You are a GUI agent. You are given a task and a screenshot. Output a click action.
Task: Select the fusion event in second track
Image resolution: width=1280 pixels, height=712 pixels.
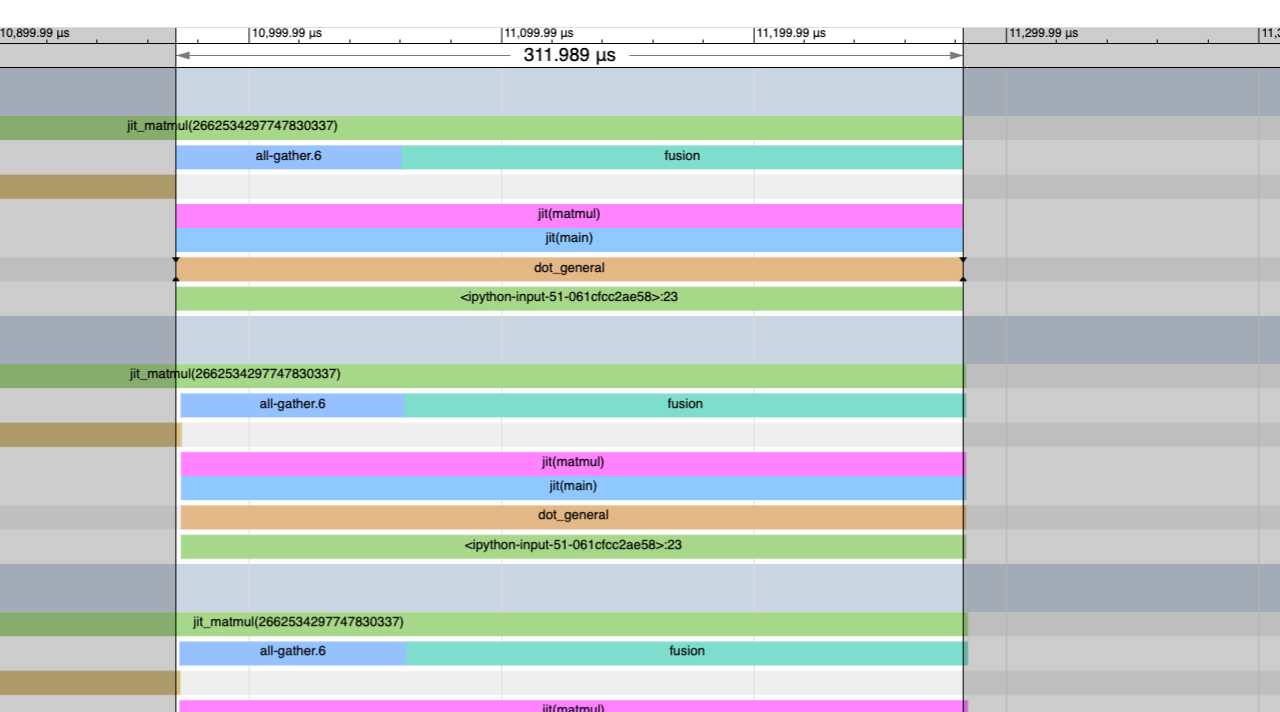pos(685,404)
